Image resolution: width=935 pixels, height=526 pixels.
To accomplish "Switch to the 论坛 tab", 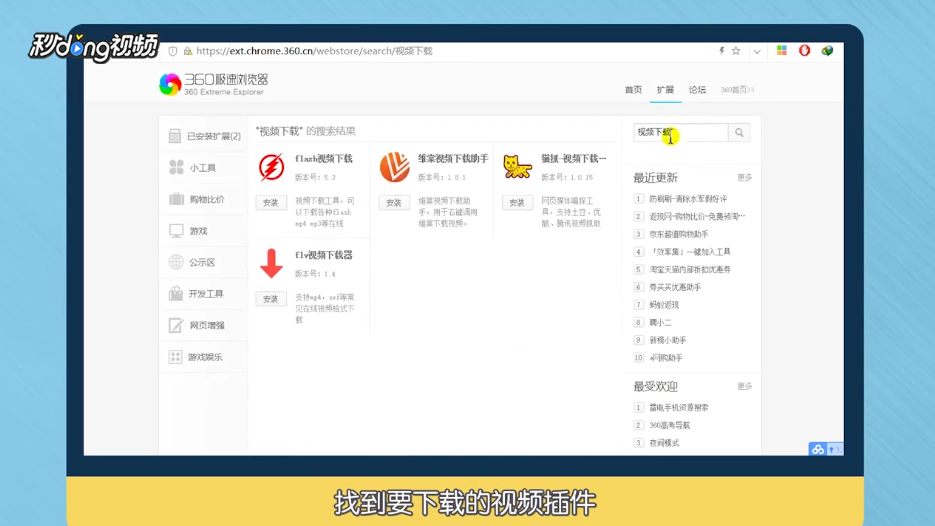I will [x=697, y=89].
